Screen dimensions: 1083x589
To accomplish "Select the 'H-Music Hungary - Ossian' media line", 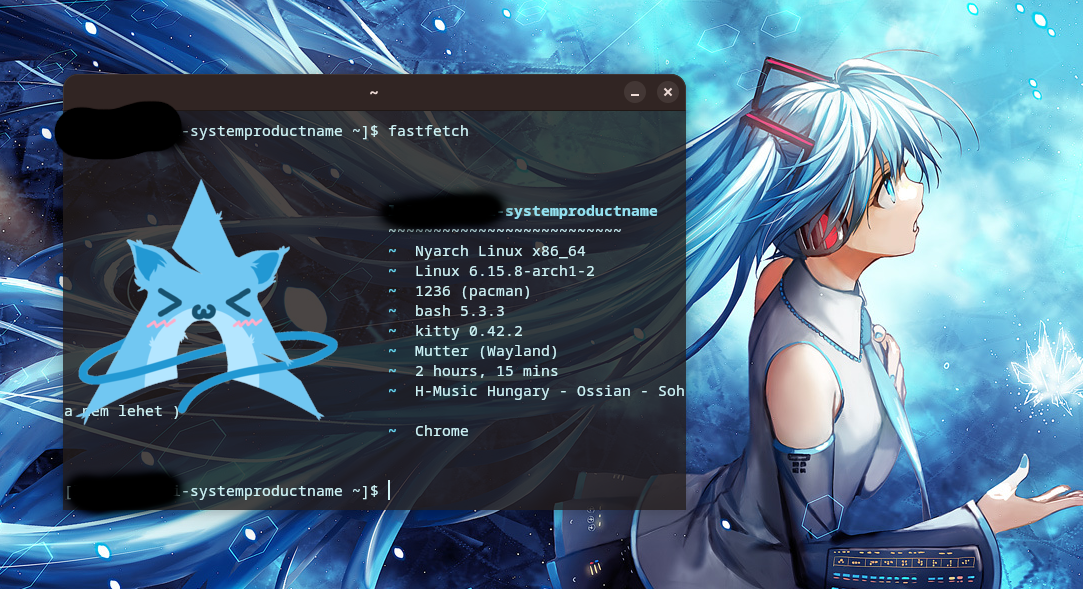I will (x=550, y=392).
